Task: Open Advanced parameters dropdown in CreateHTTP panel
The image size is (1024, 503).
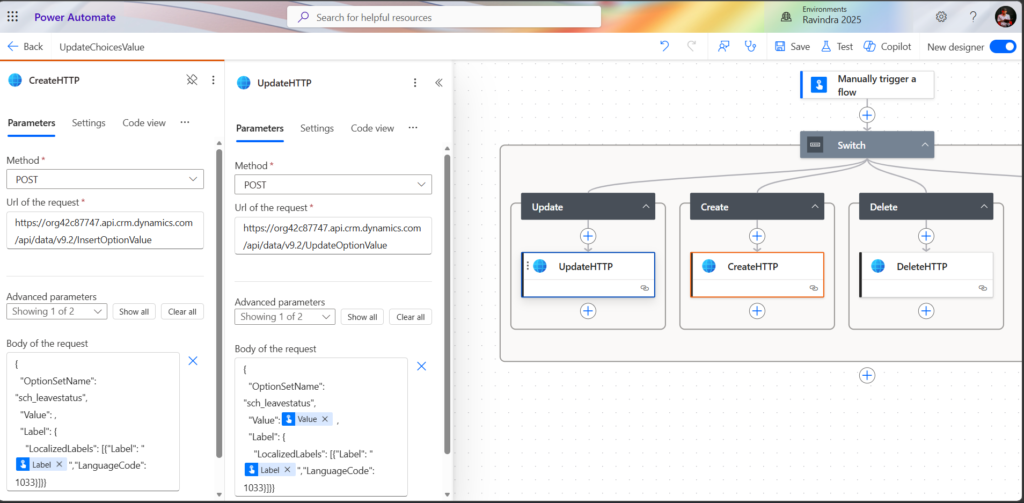Action: (57, 312)
